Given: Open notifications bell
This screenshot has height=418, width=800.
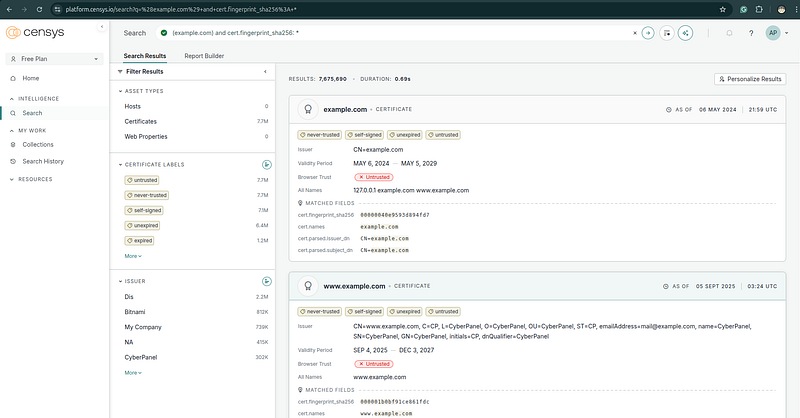Looking at the screenshot, I should 729,33.
